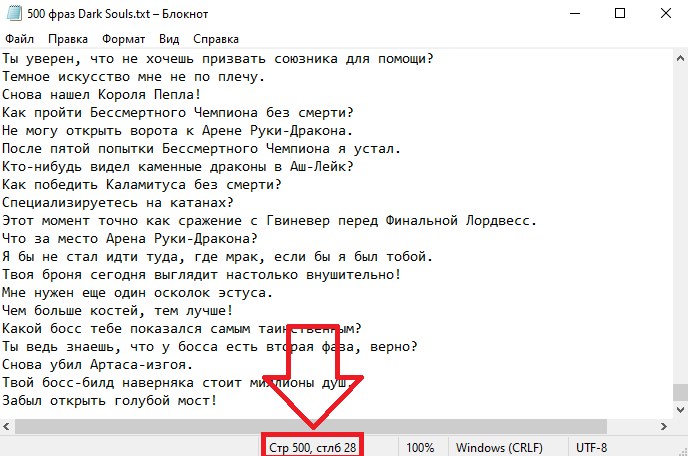Viewport: 688px width, 456px height.
Task: Click the vertical scrollbar down arrow
Action: [x=679, y=410]
